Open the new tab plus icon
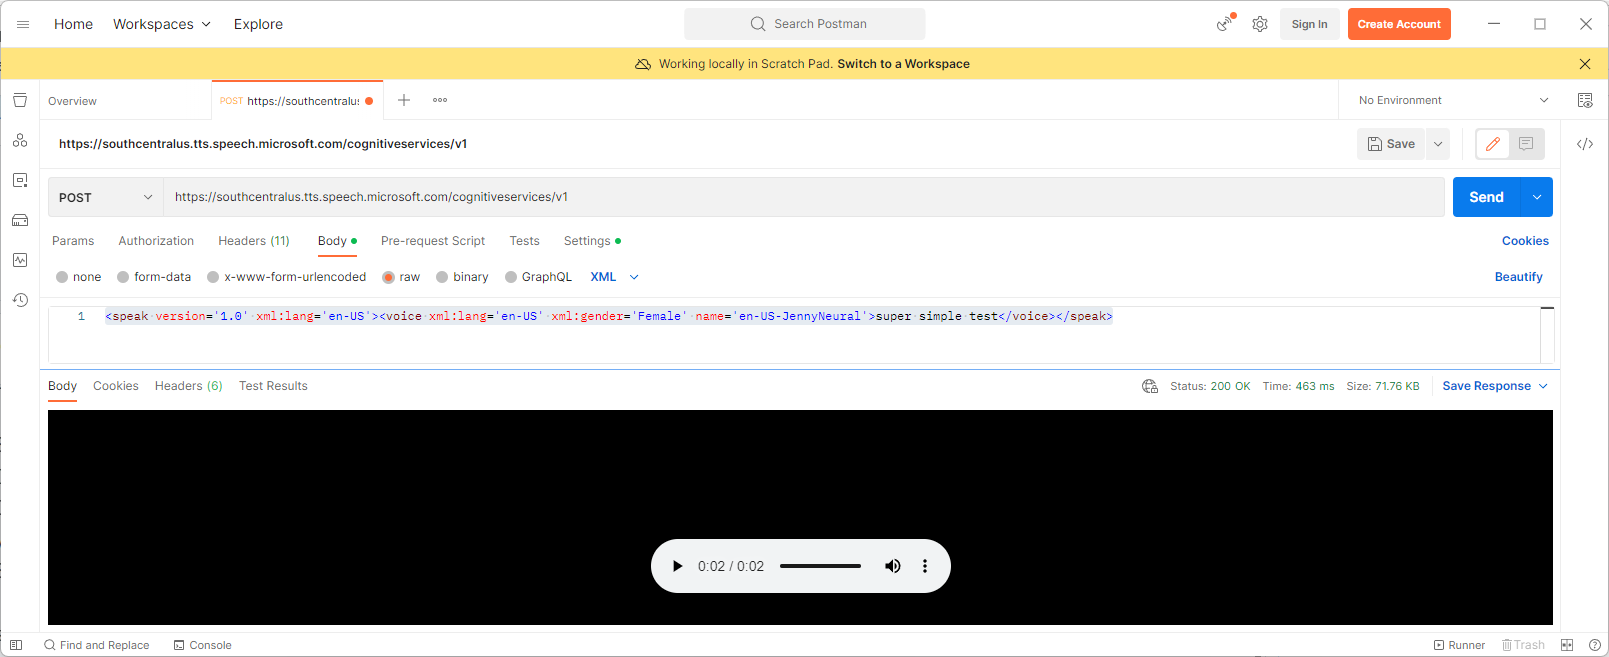 pyautogui.click(x=404, y=100)
